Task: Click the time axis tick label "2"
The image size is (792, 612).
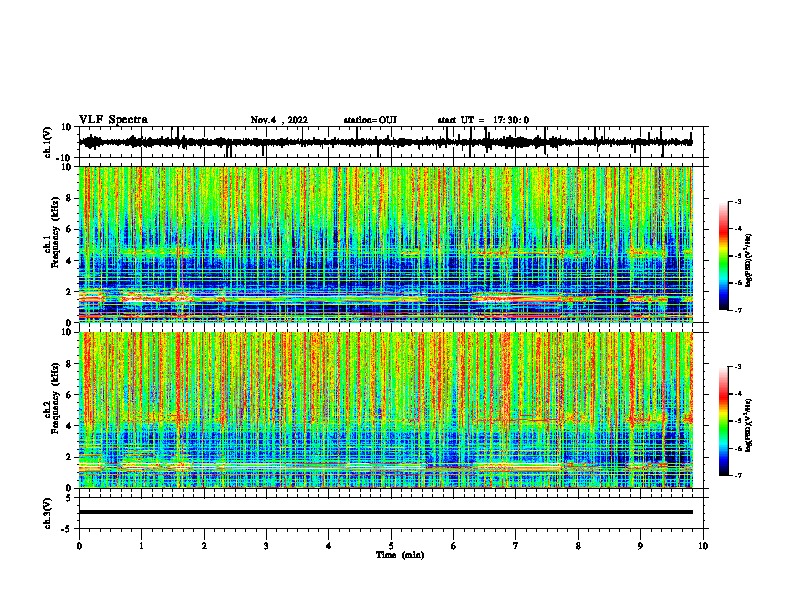Action: click(204, 546)
